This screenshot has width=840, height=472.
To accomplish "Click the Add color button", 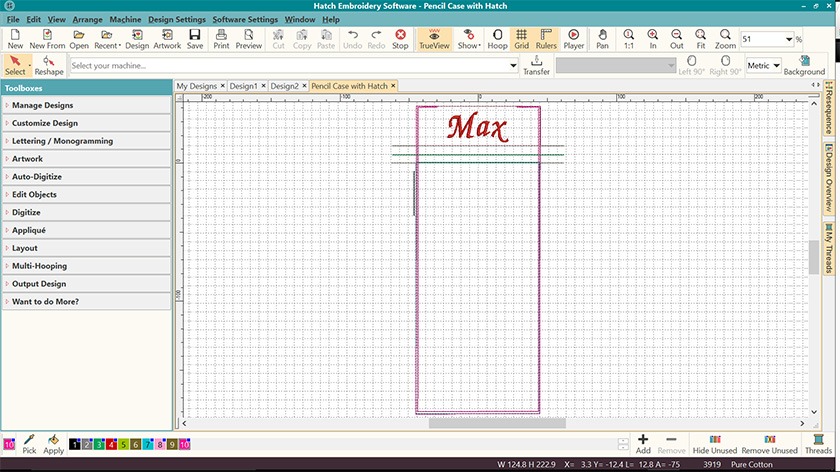I will [643, 444].
